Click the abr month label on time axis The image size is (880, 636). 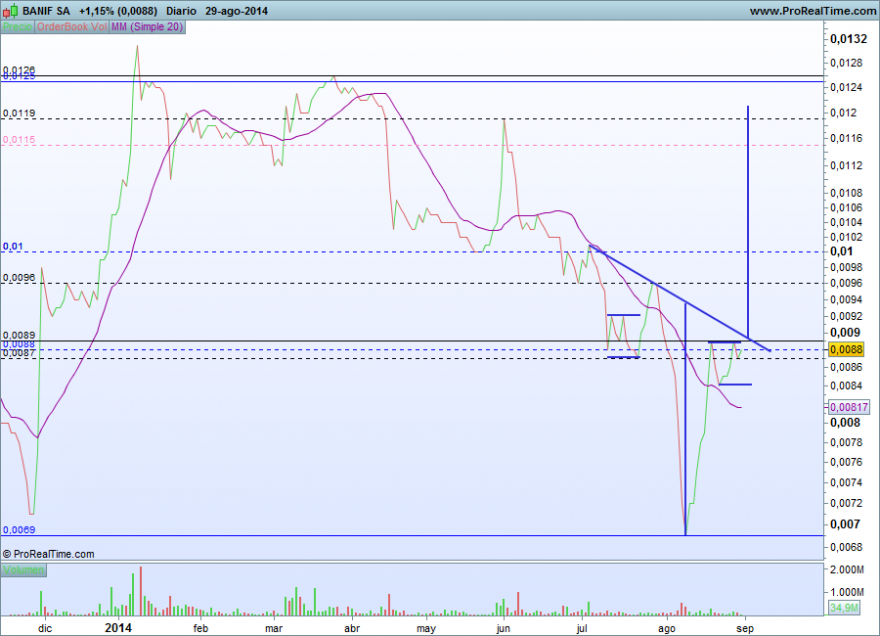[352, 628]
